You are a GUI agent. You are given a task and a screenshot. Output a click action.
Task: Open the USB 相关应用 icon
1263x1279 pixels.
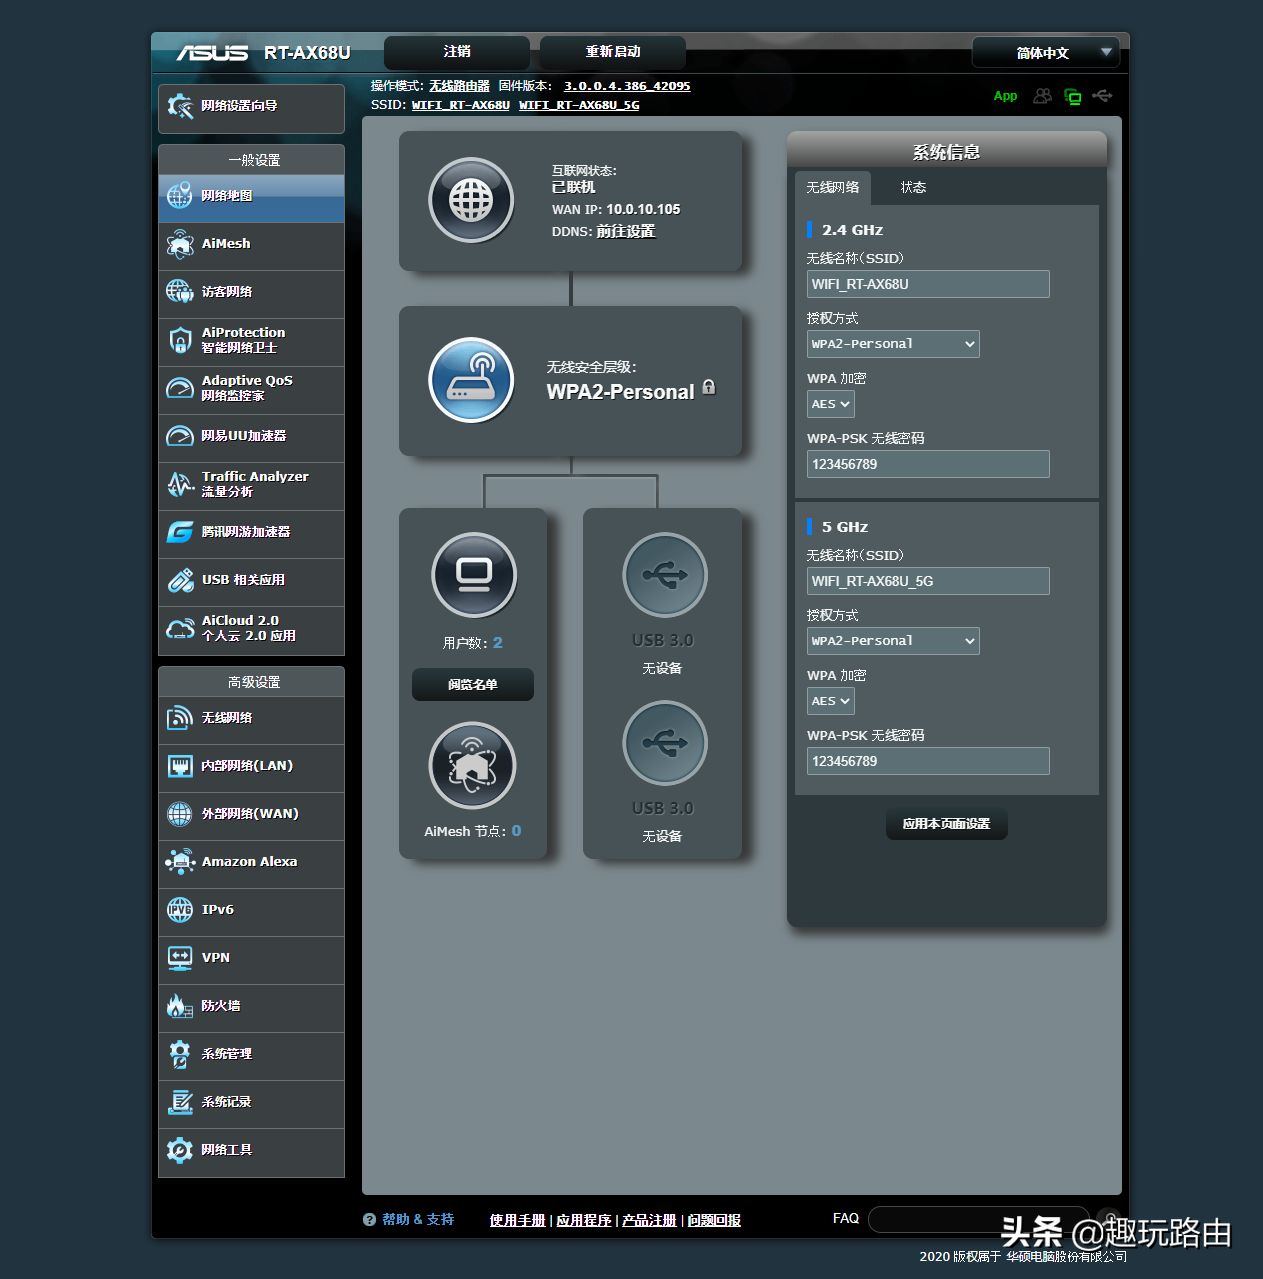[x=180, y=580]
